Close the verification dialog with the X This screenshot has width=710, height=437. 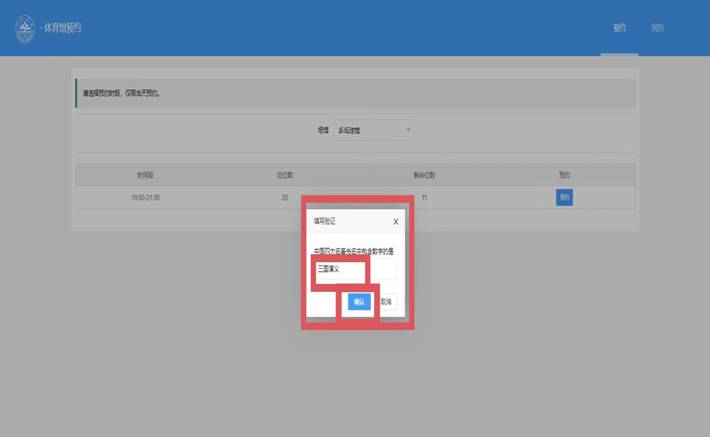point(395,222)
